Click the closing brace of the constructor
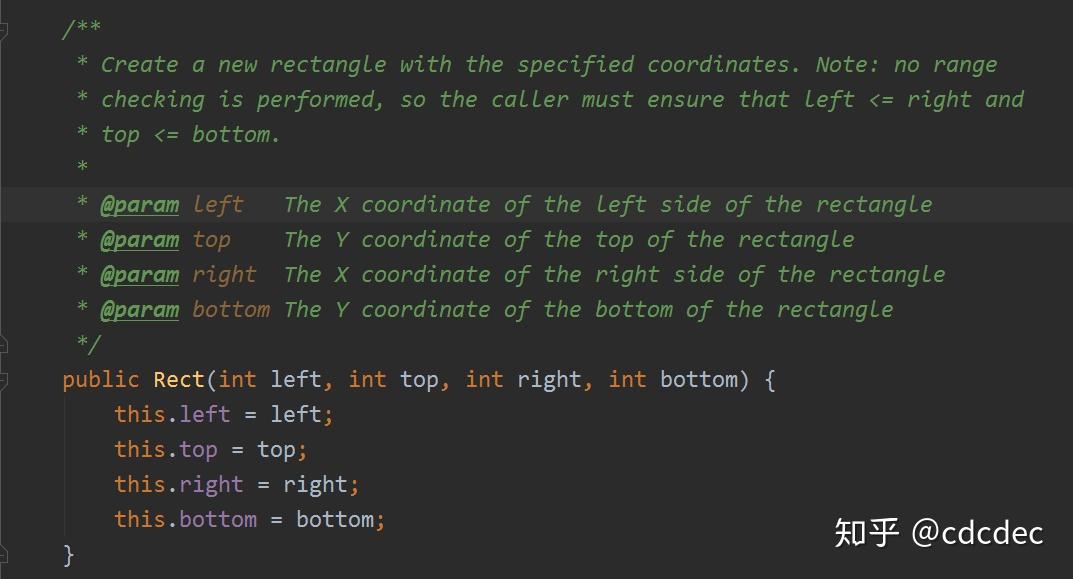Image resolution: width=1073 pixels, height=579 pixels. click(x=69, y=554)
